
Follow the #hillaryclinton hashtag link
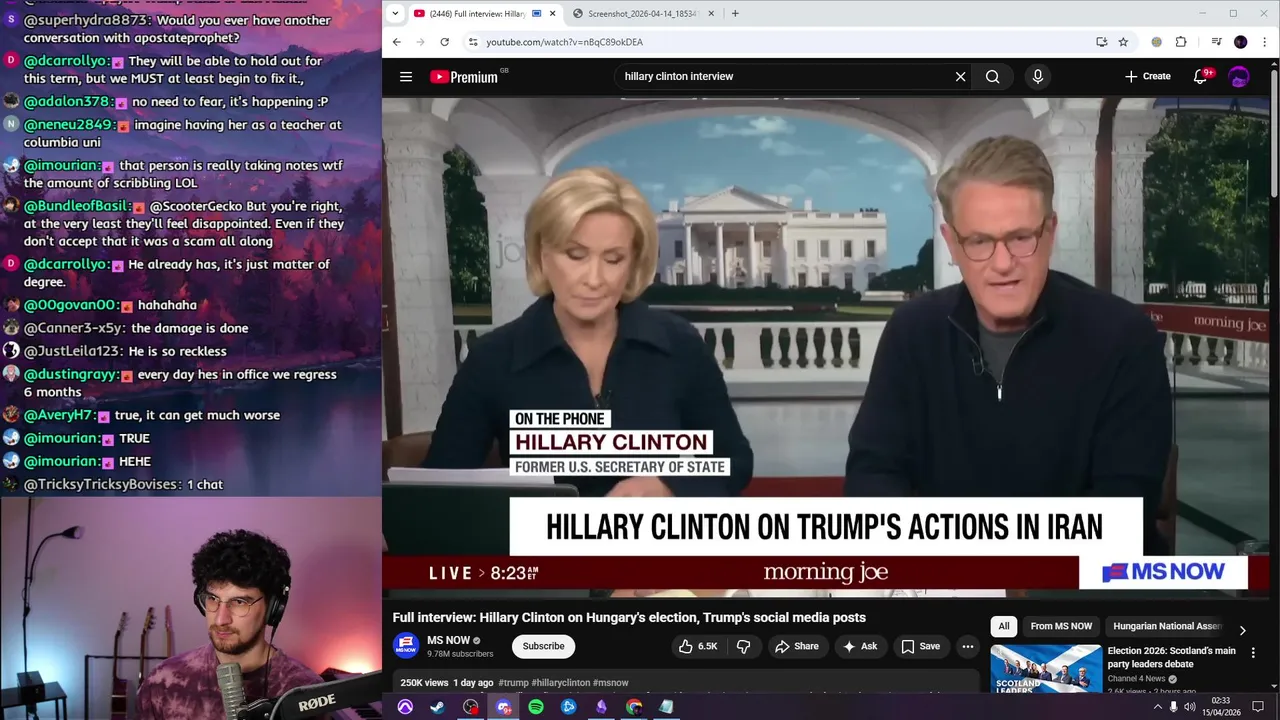[561, 683]
